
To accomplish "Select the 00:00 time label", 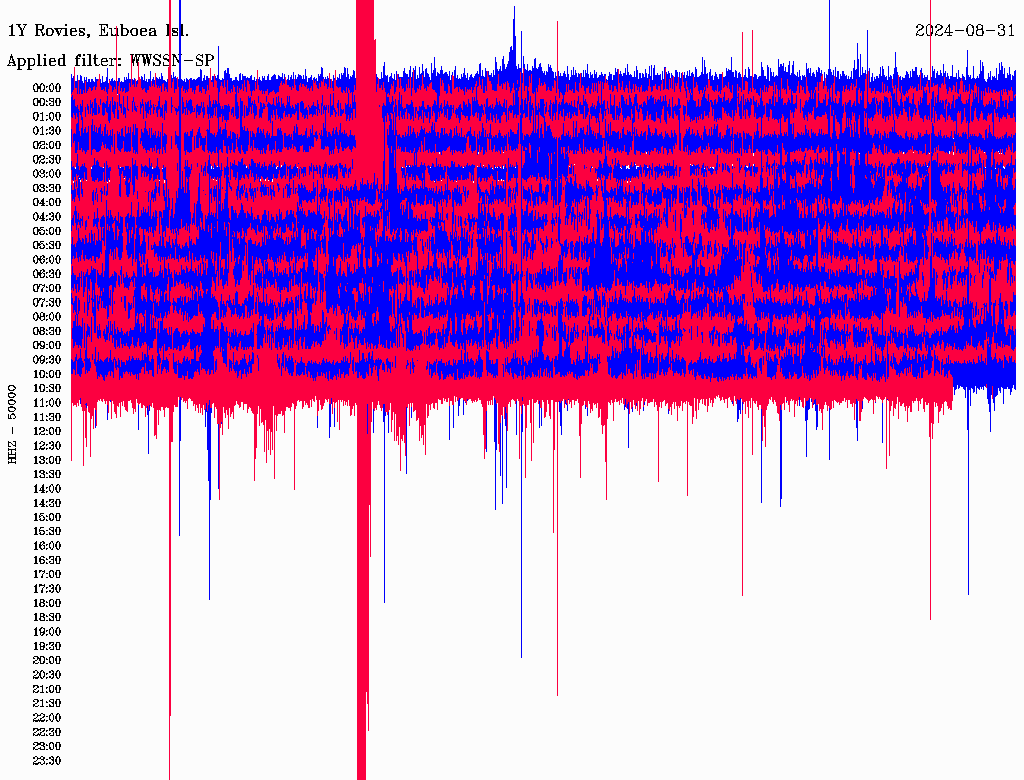I will 47,88.
